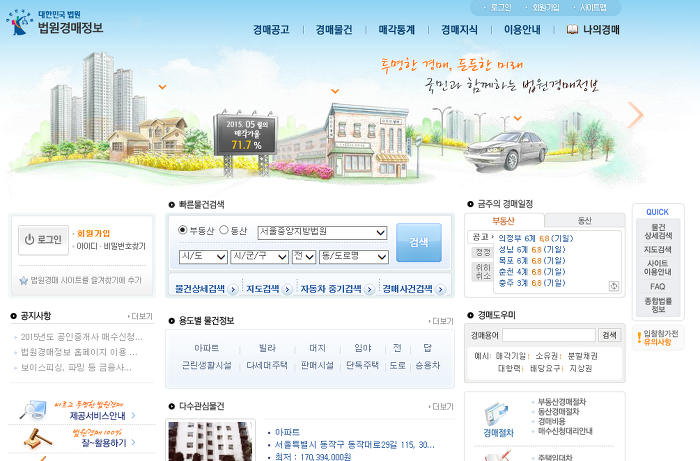Image resolution: width=700 pixels, height=461 pixels.
Task: Click exclamation icon of 입찰참가전 유의사항
Action: point(639,338)
